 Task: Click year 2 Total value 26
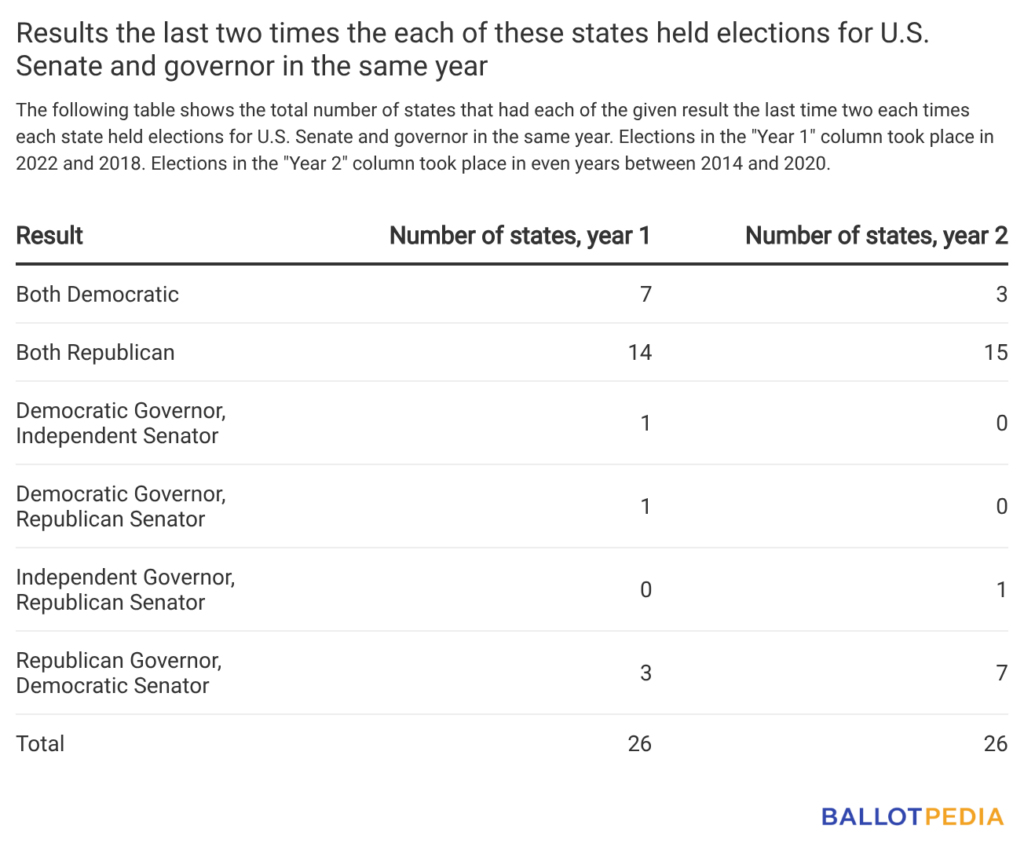point(994,743)
